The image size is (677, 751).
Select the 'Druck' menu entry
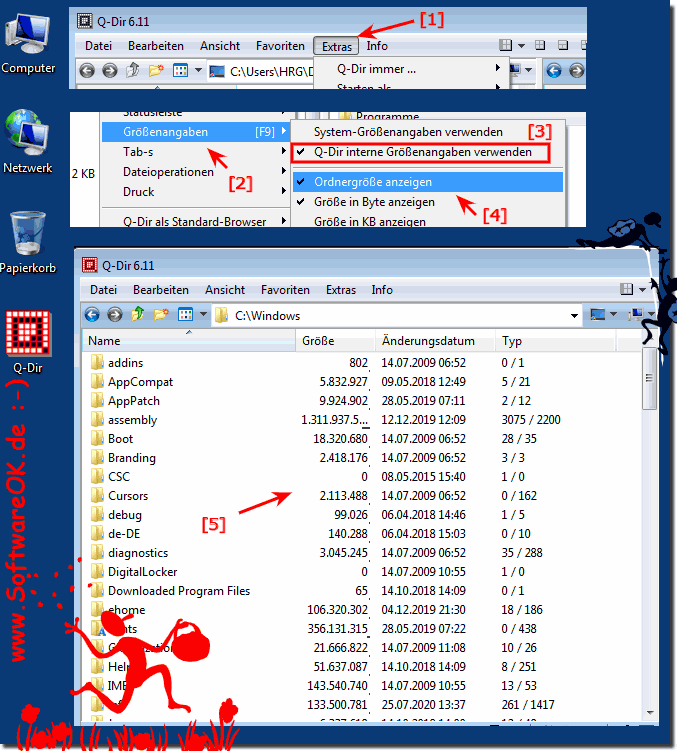click(x=195, y=192)
